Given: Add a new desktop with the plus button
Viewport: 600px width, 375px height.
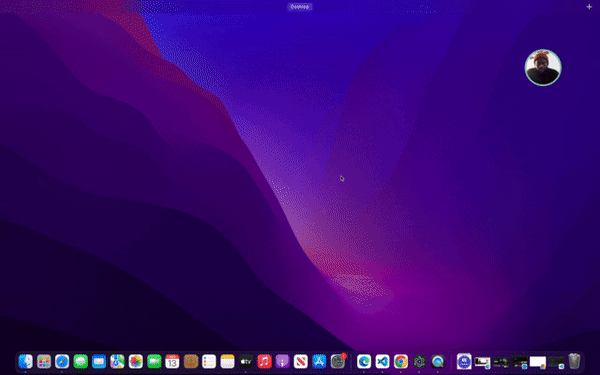Looking at the screenshot, I should 589,7.
